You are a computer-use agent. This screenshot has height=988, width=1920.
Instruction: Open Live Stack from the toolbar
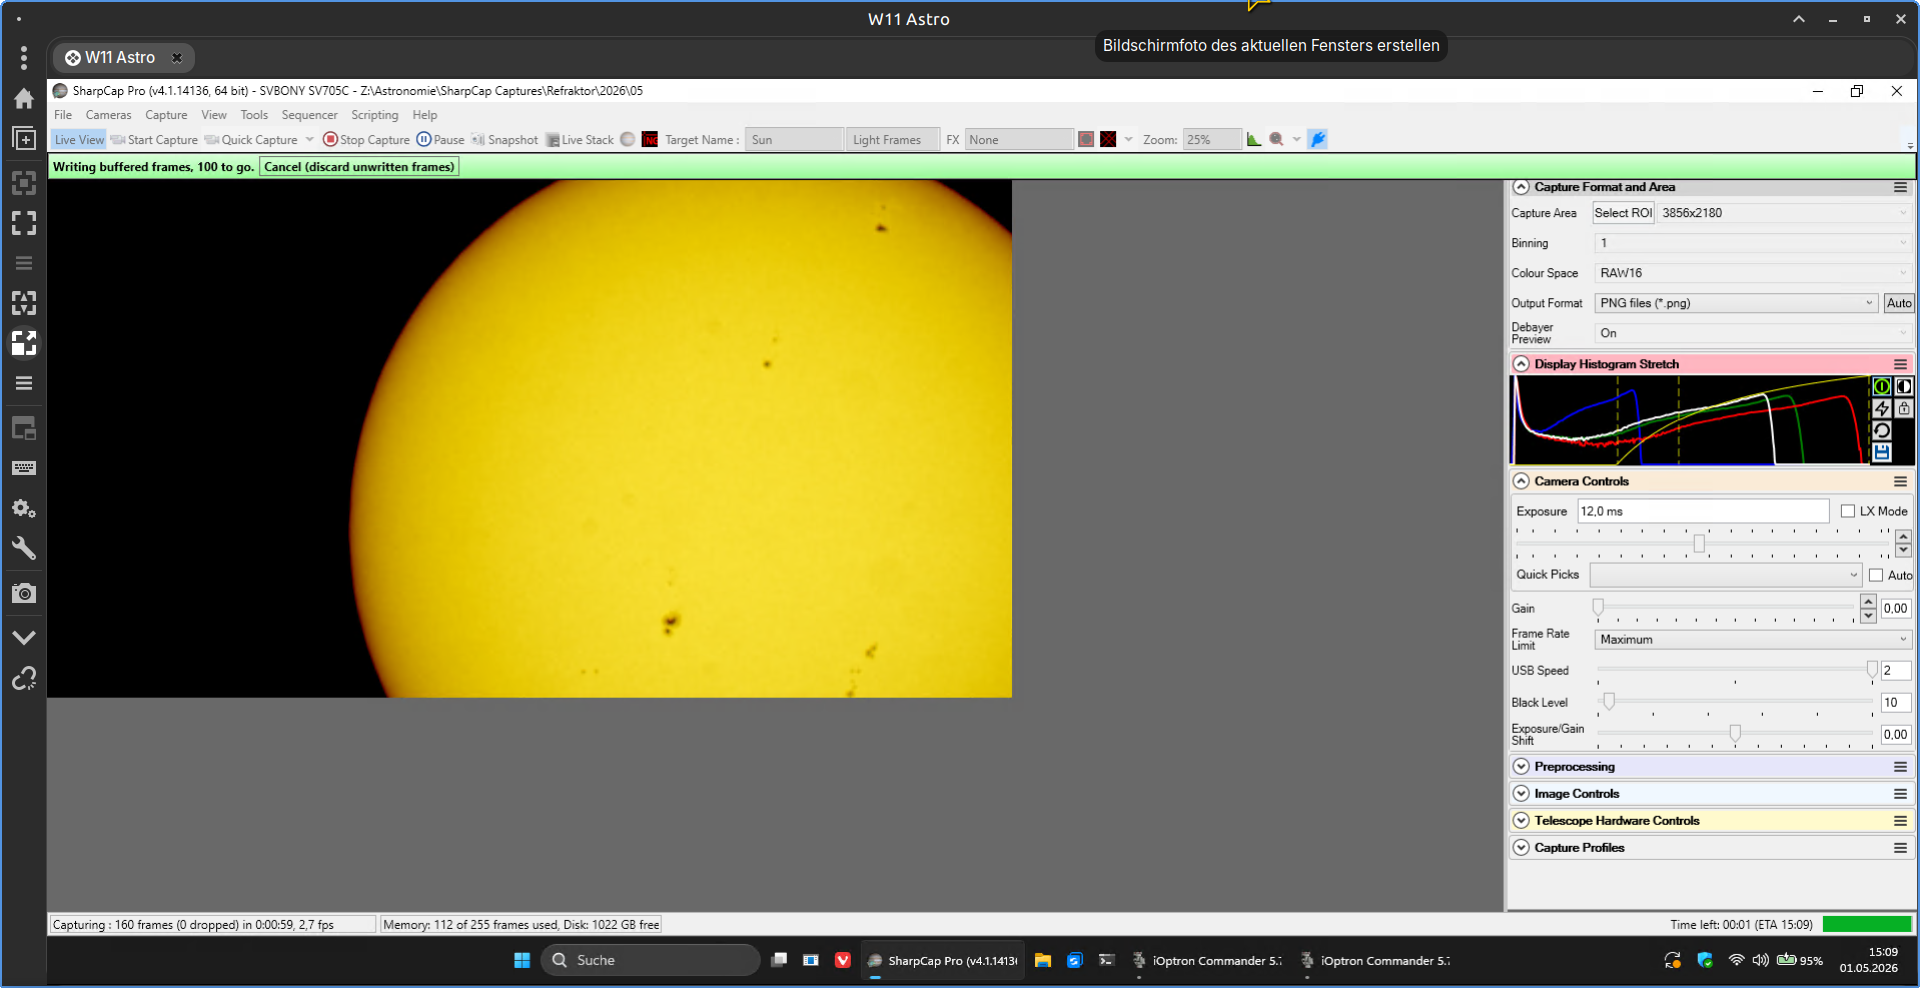pos(579,140)
